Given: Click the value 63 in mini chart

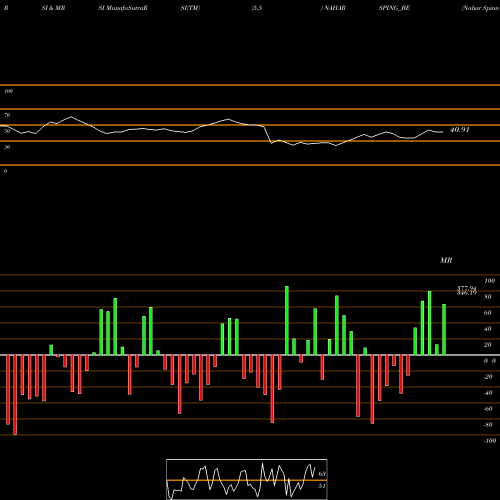Looking at the screenshot, I should (322, 474).
